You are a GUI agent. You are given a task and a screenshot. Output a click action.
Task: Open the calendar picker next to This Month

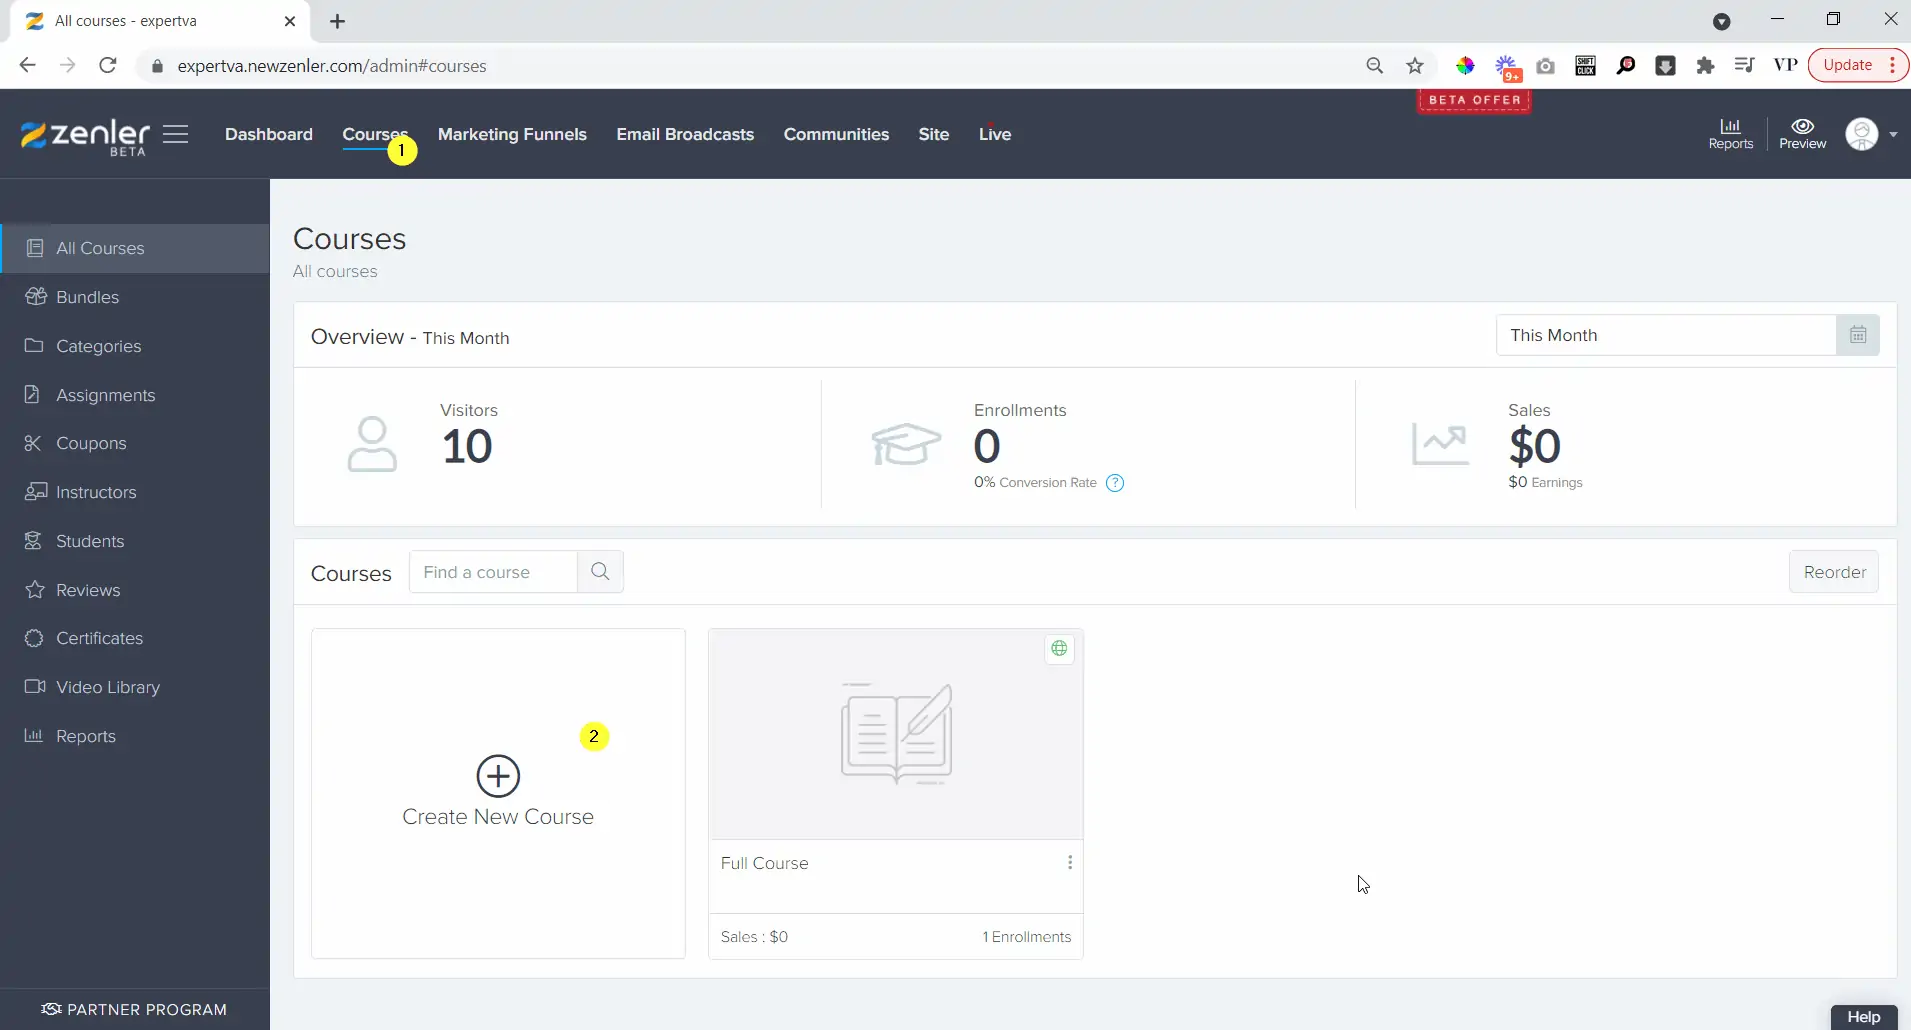click(x=1858, y=334)
